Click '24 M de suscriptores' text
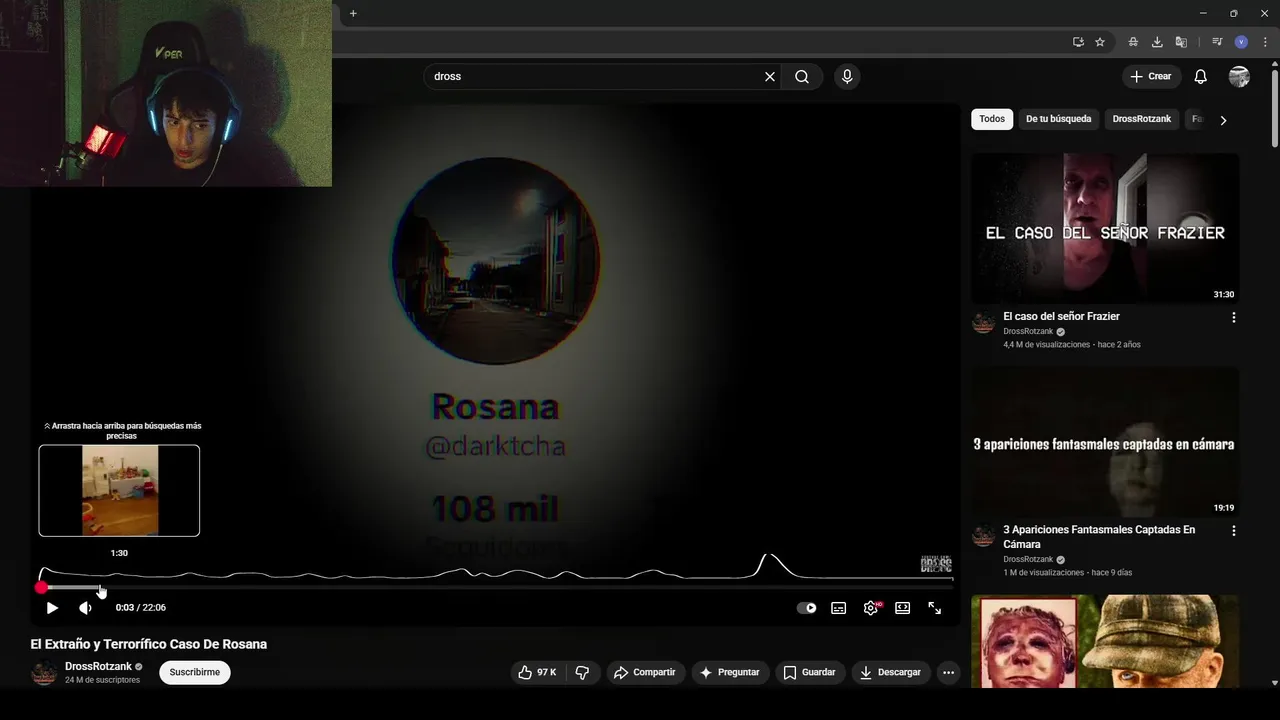 [102, 680]
